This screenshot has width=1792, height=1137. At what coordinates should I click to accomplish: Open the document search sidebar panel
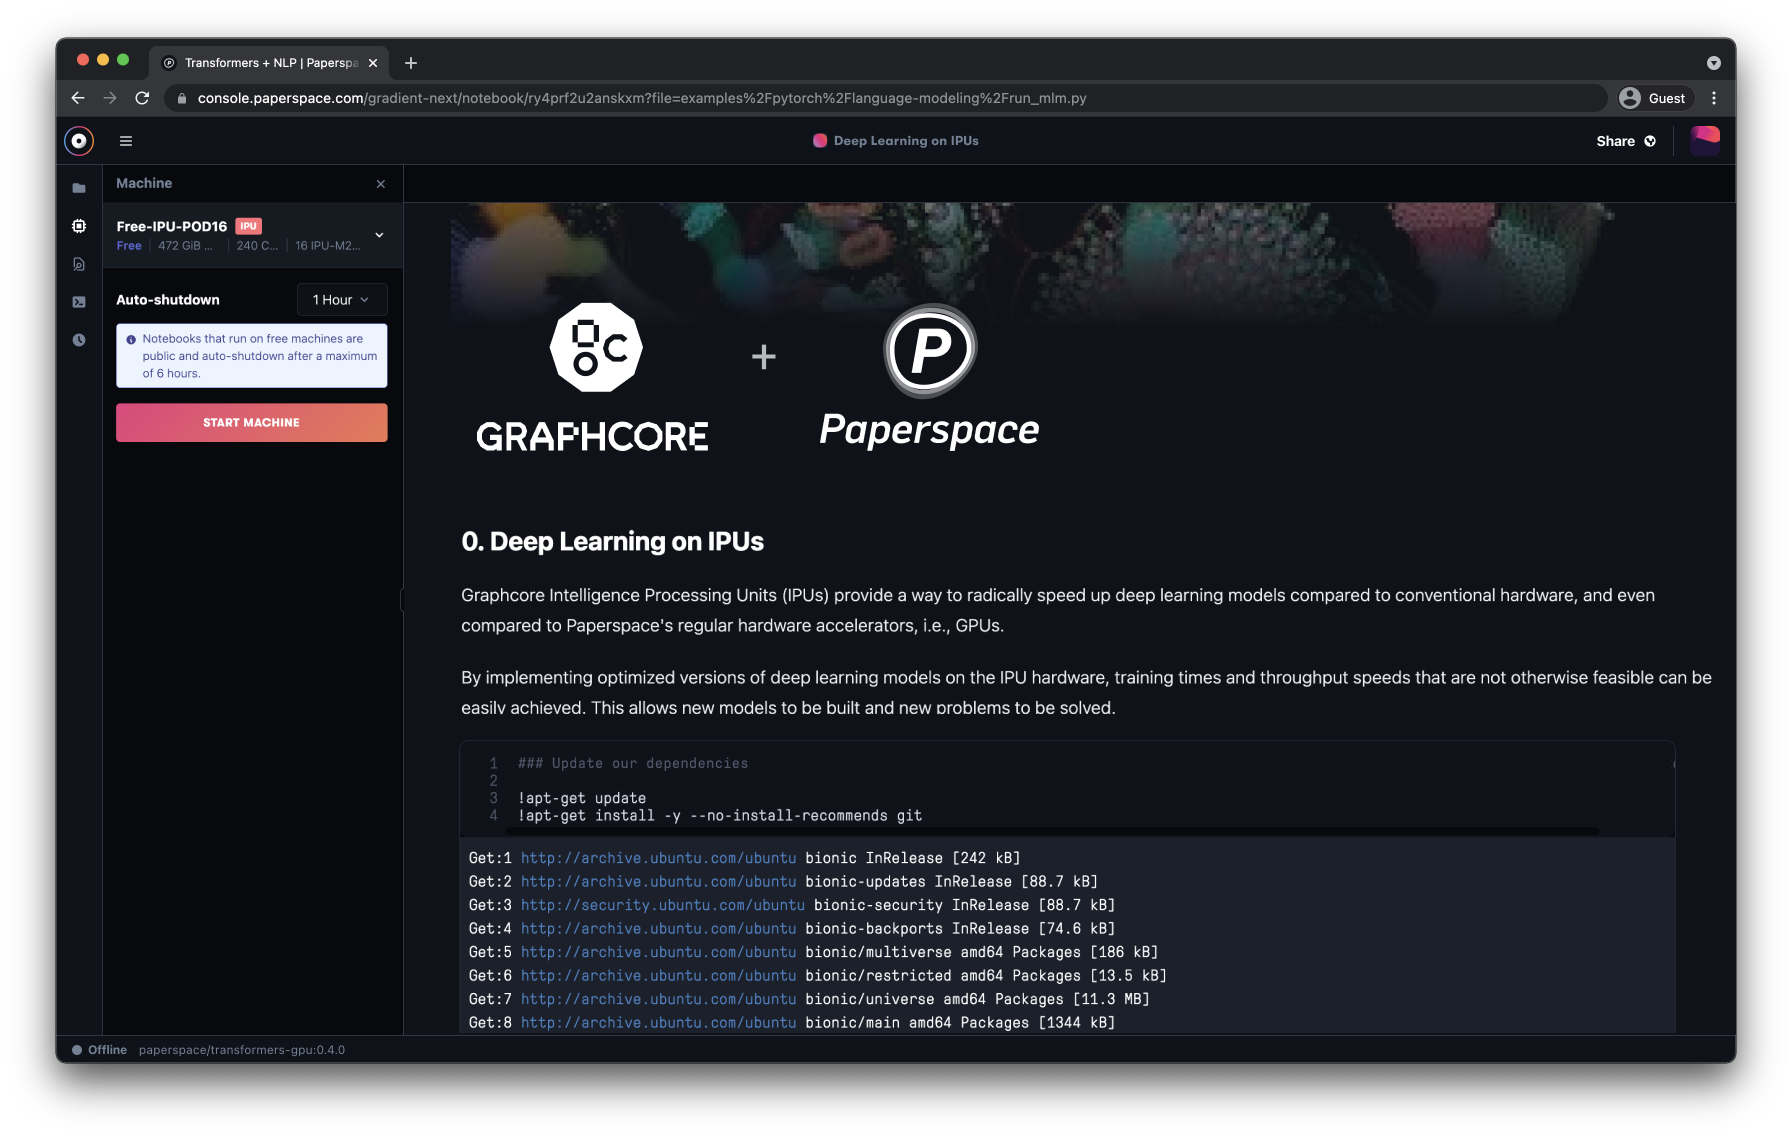78,263
